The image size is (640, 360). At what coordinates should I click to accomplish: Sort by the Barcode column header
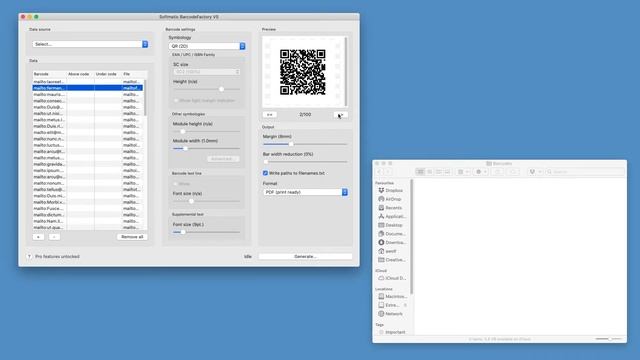(49, 74)
